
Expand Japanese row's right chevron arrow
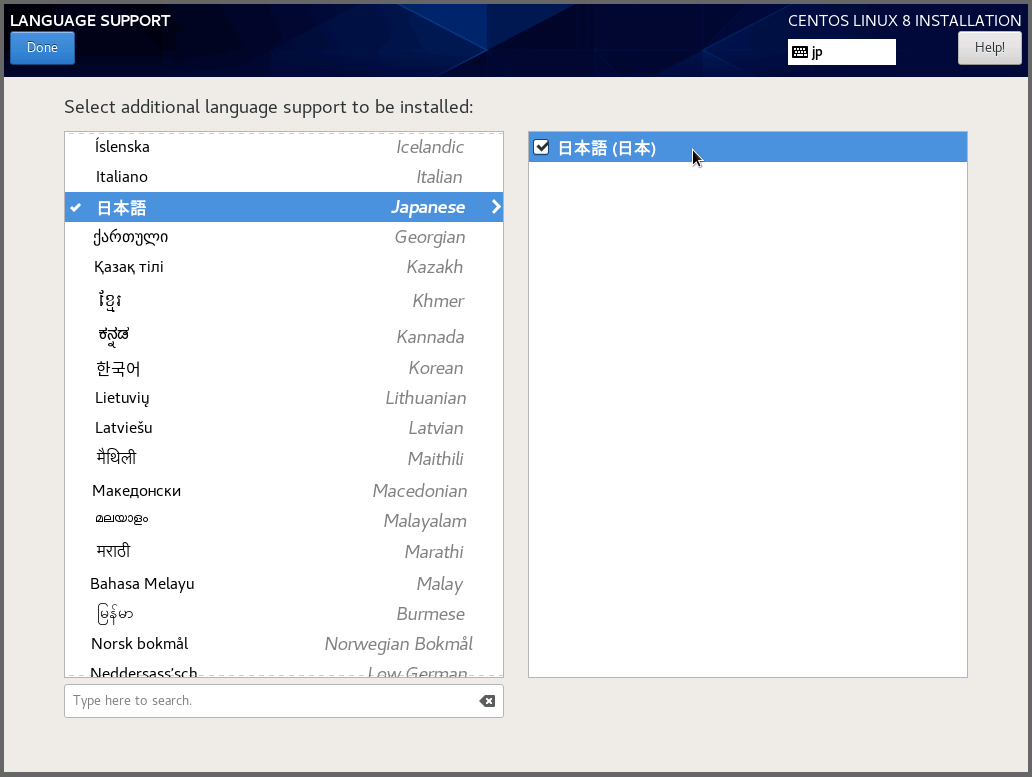495,207
